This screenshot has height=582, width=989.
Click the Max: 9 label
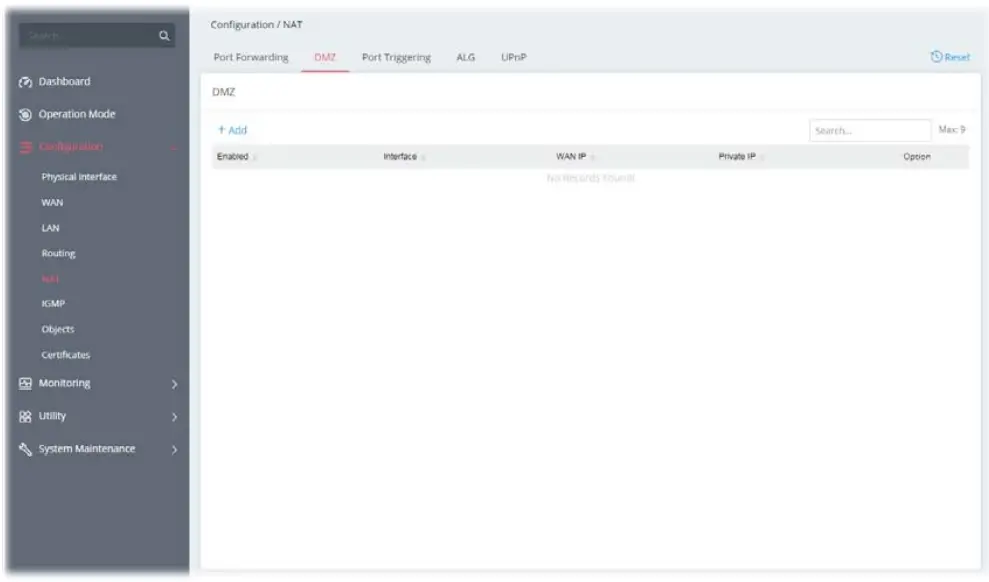tap(952, 129)
